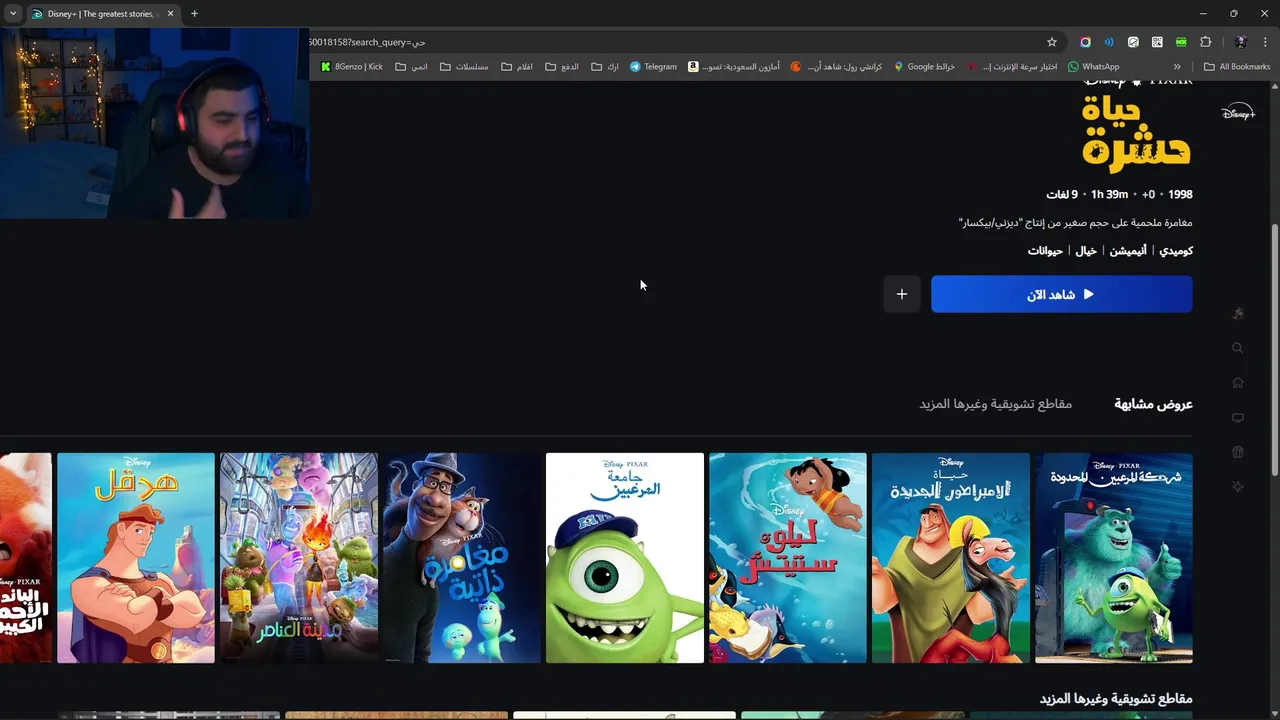Click the 1998 release year text

tap(1180, 195)
